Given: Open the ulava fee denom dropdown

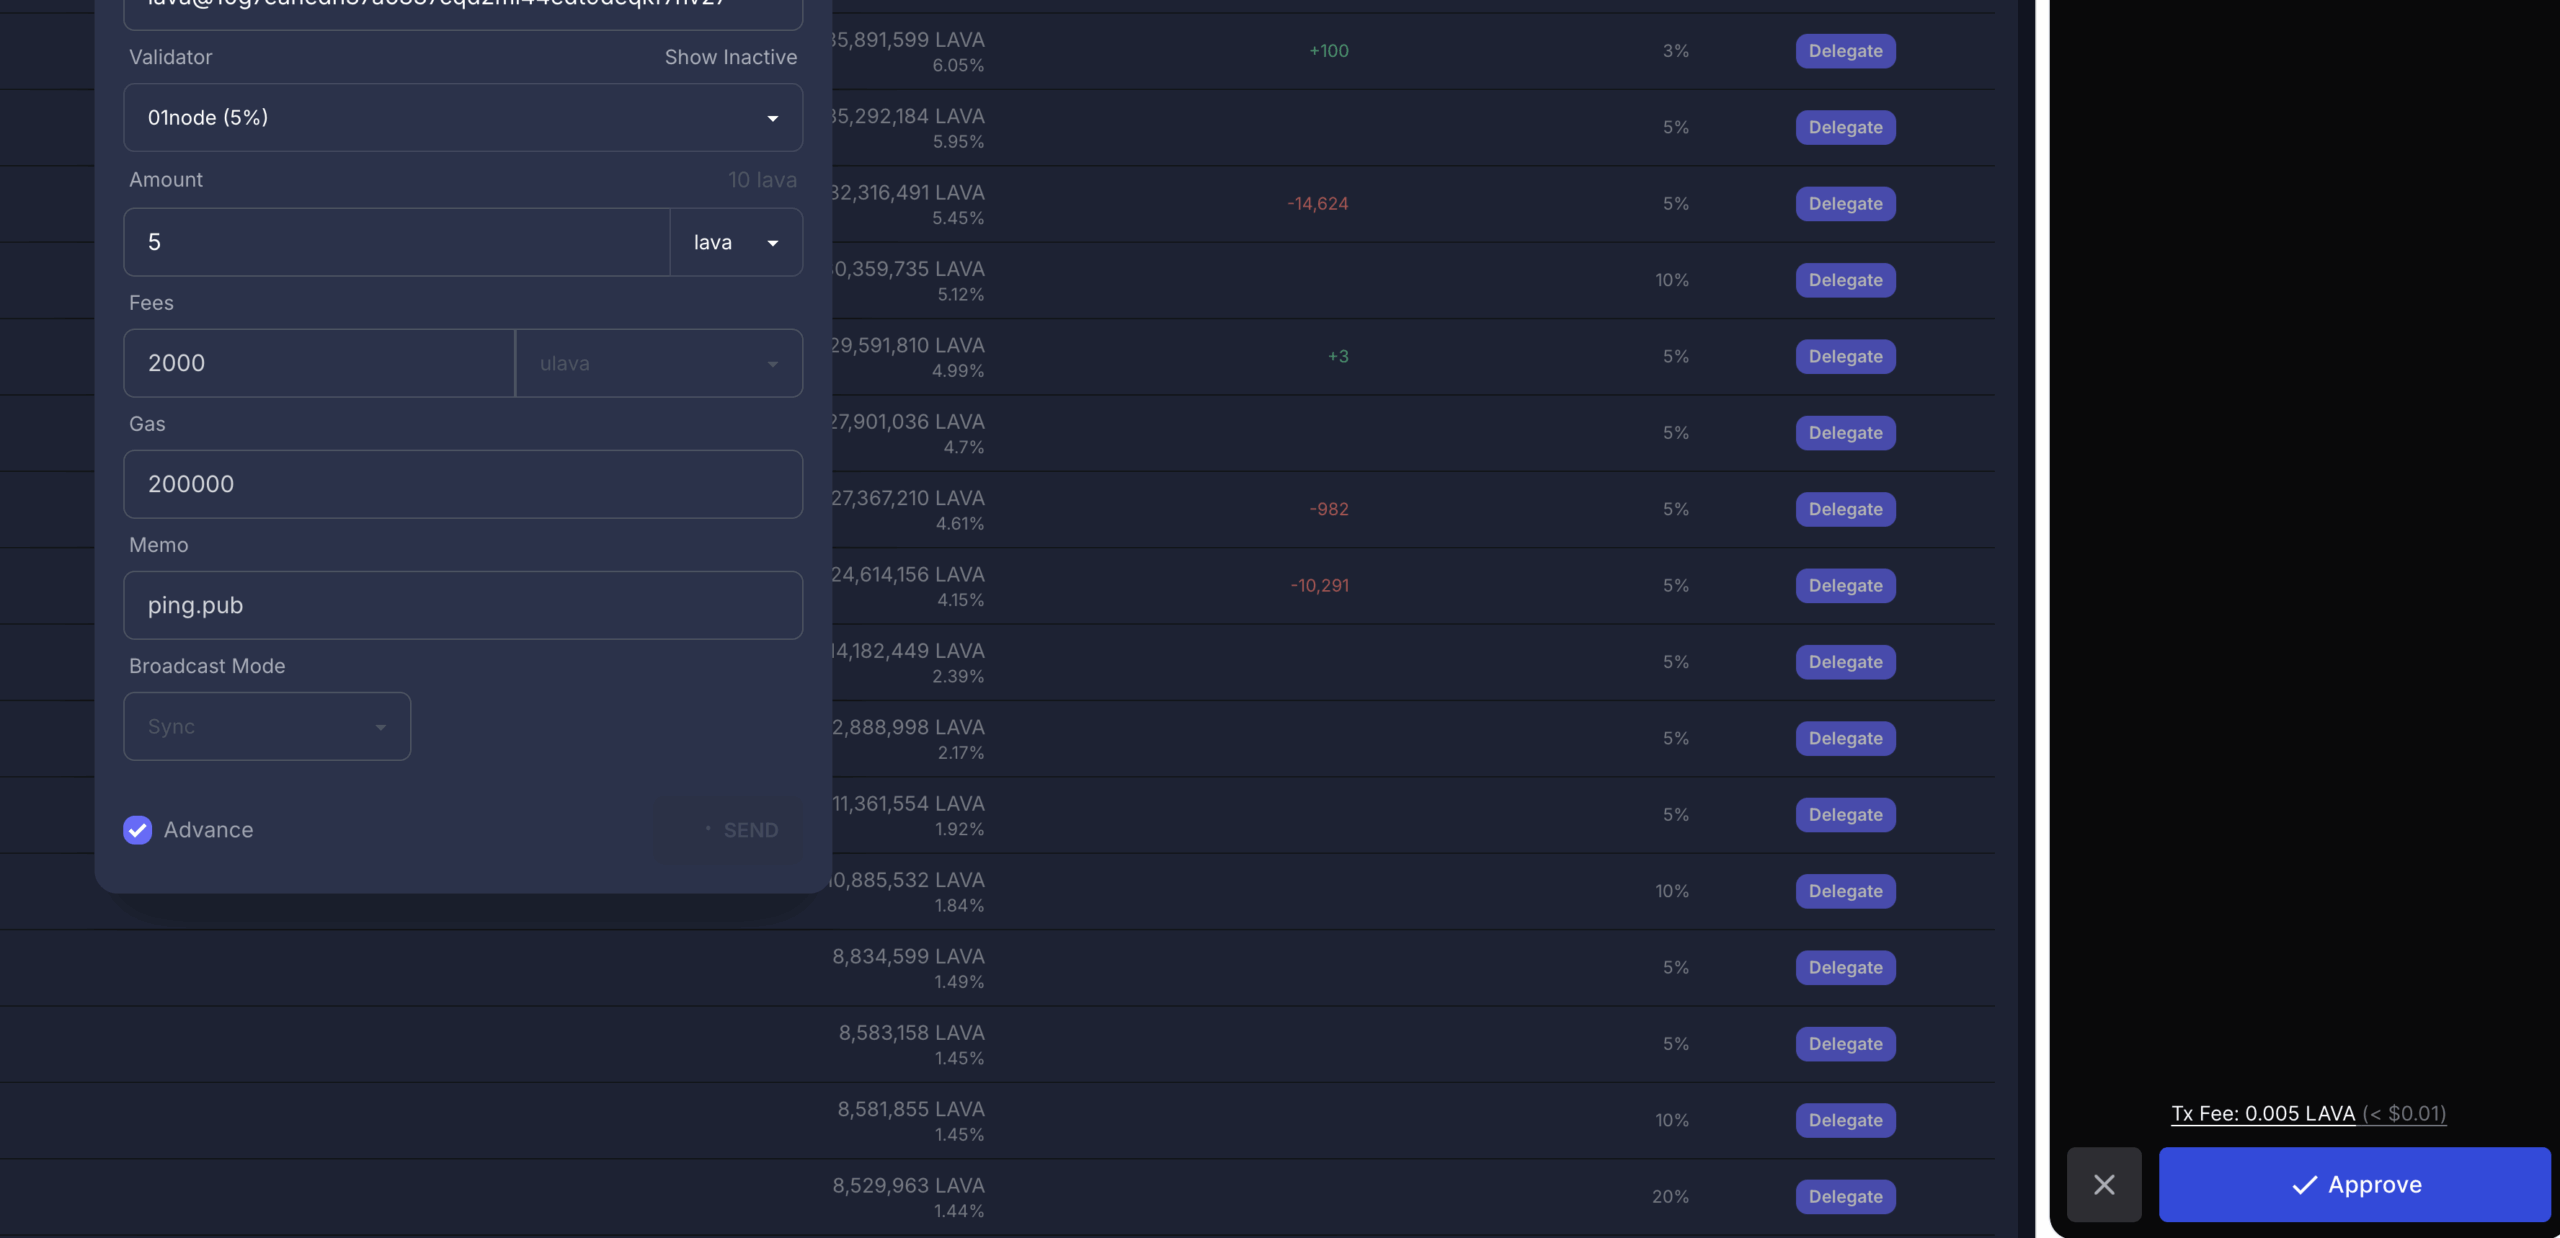Looking at the screenshot, I should (659, 363).
